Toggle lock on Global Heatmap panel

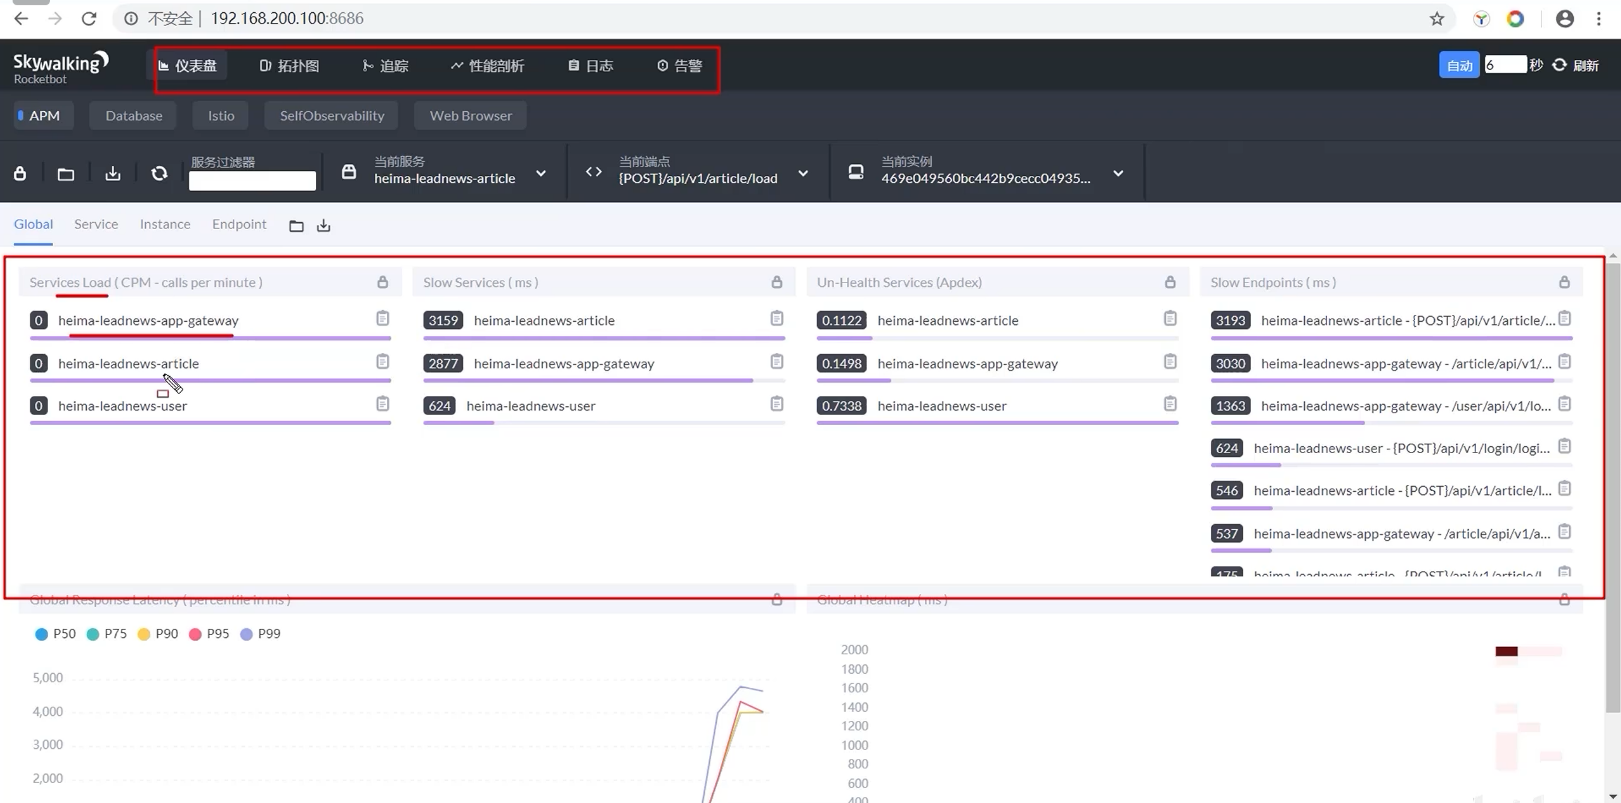coord(1564,600)
